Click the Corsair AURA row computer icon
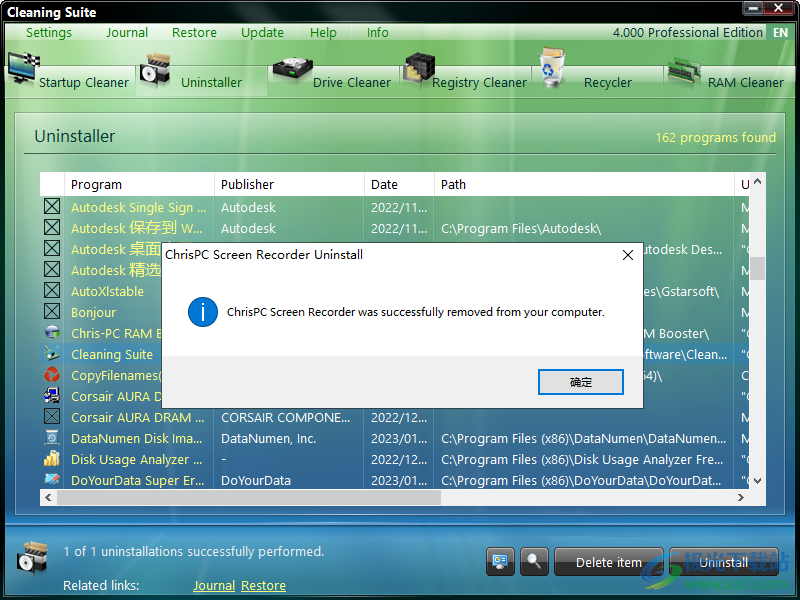This screenshot has height=600, width=800. [52, 396]
